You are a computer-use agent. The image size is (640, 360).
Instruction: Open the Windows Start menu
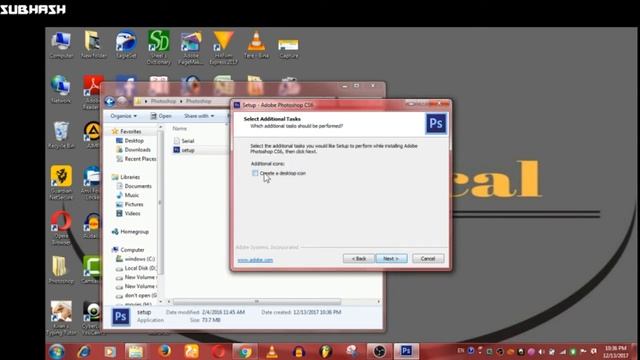pos(56,351)
